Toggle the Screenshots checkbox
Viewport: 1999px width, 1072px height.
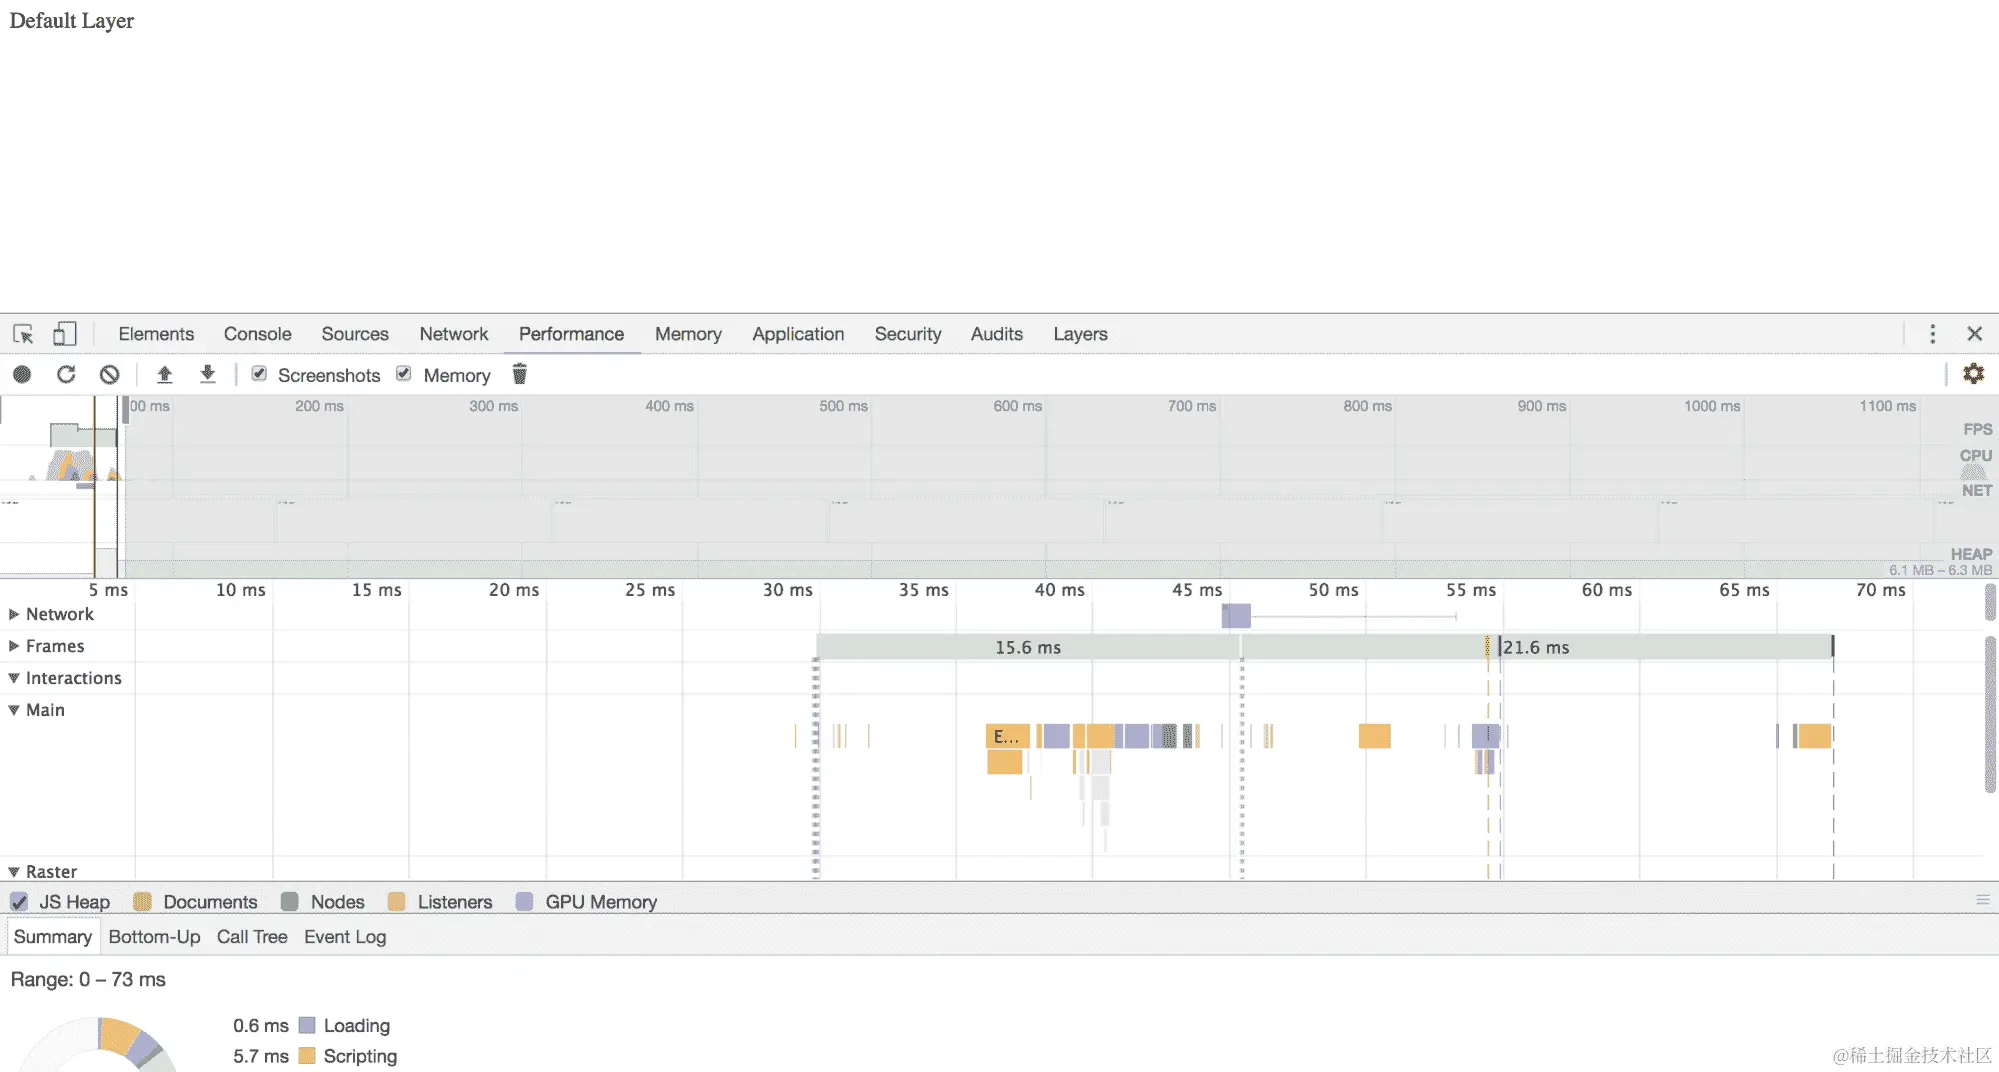click(259, 373)
